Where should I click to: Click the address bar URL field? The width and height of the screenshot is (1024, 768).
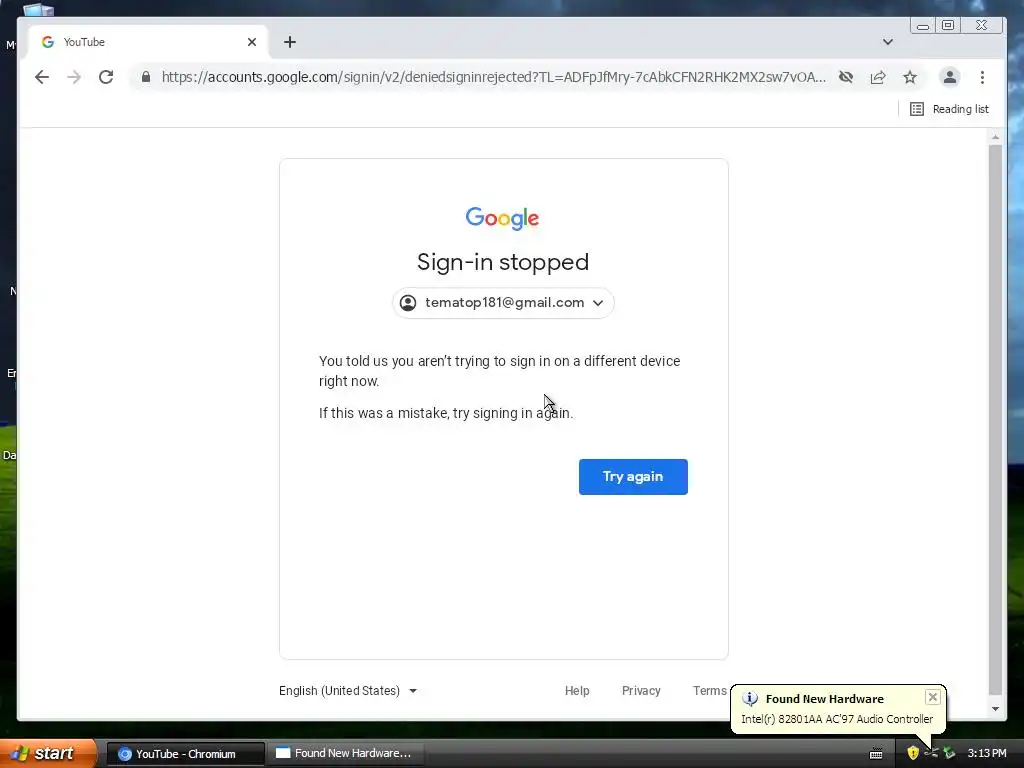493,77
